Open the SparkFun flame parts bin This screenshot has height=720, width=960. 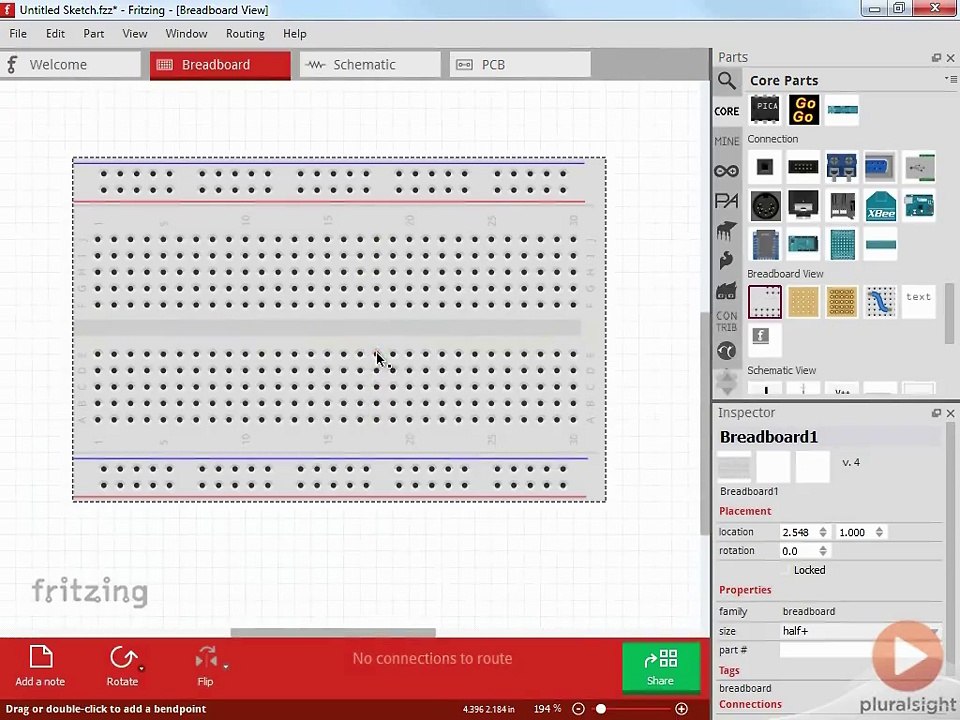click(727, 261)
